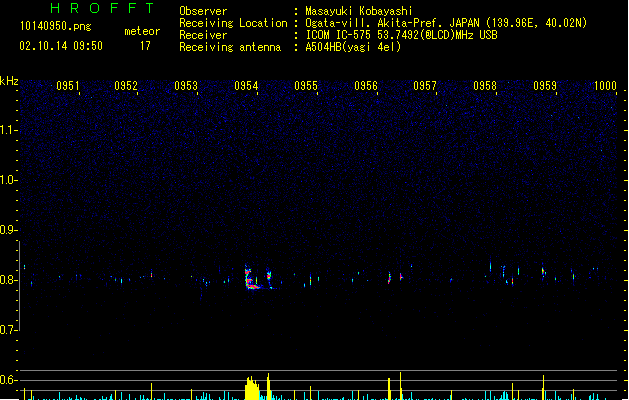The image size is (629, 400).
Task: Click the 0952 time marker
Action: [126, 86]
